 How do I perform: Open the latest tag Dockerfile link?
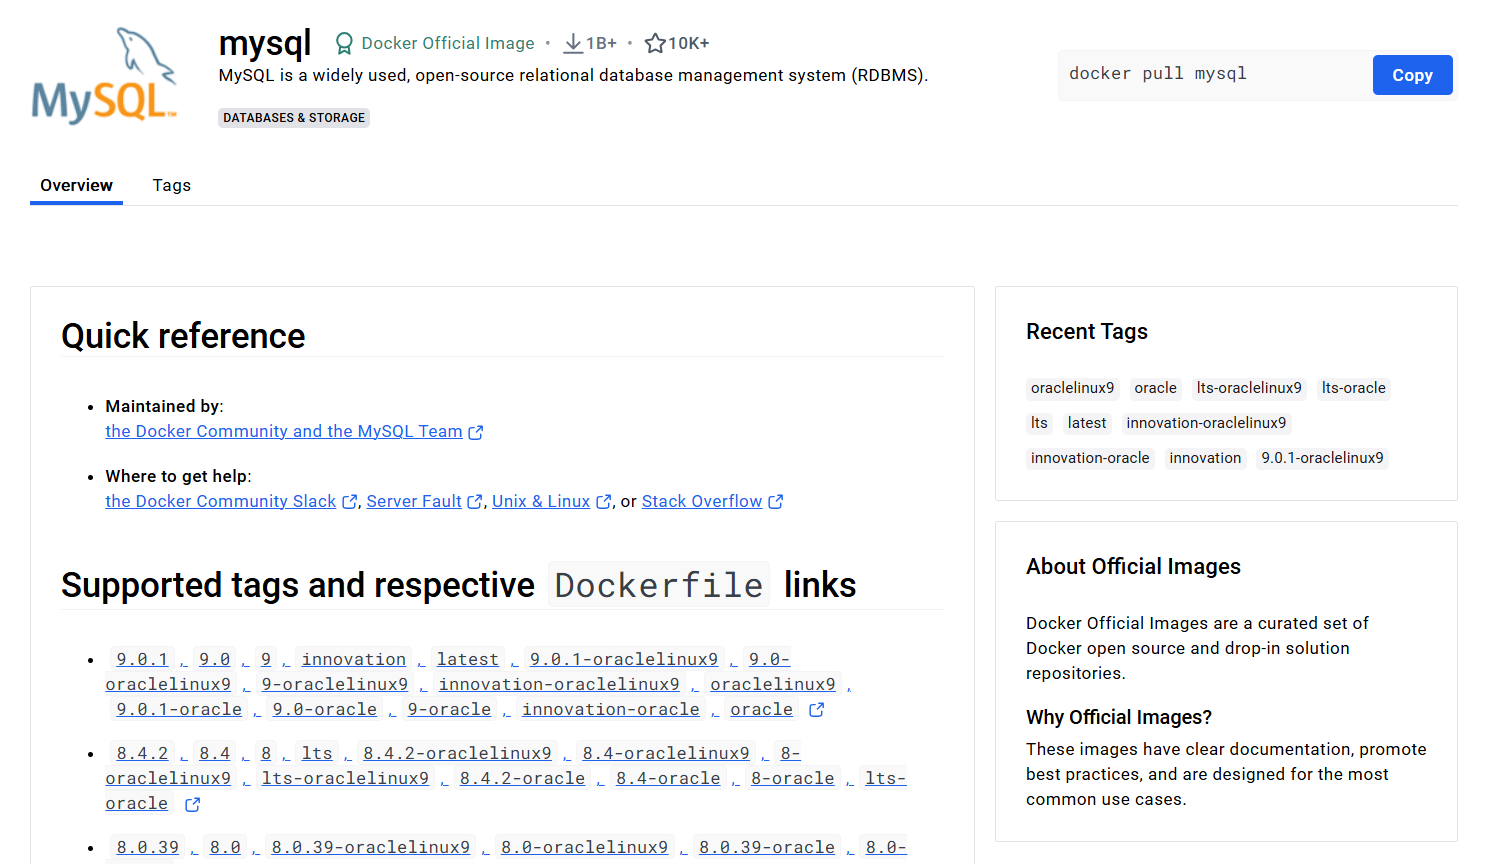tap(467, 659)
